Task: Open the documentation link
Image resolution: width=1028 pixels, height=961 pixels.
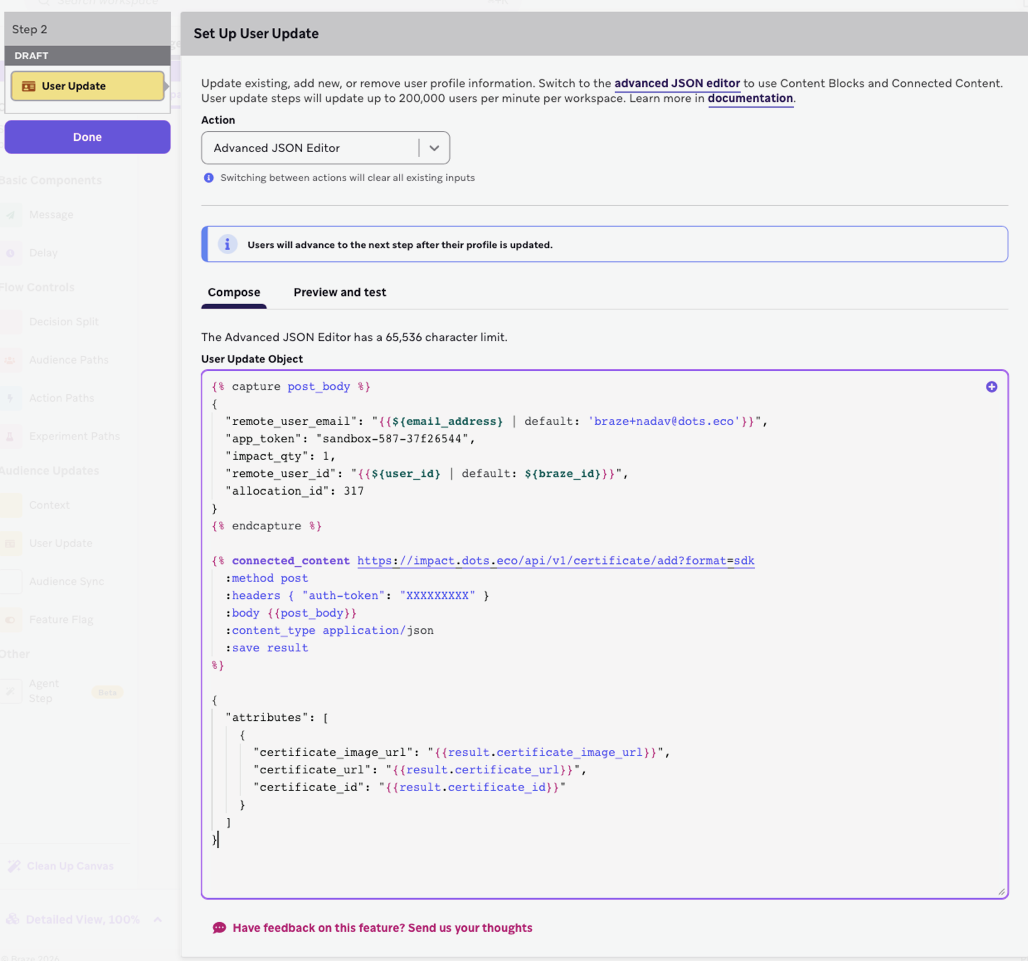Action: [750, 98]
